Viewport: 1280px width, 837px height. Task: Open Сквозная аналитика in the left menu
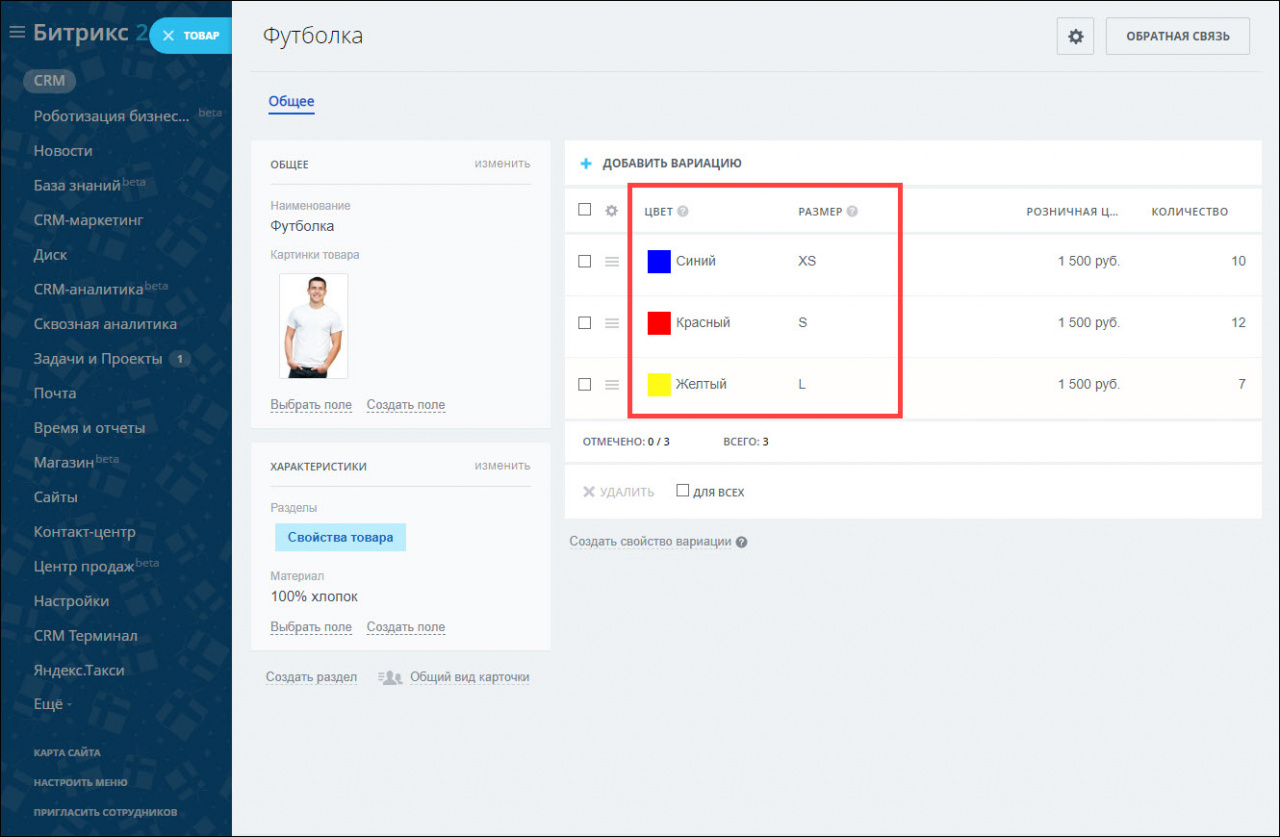pyautogui.click(x=105, y=324)
